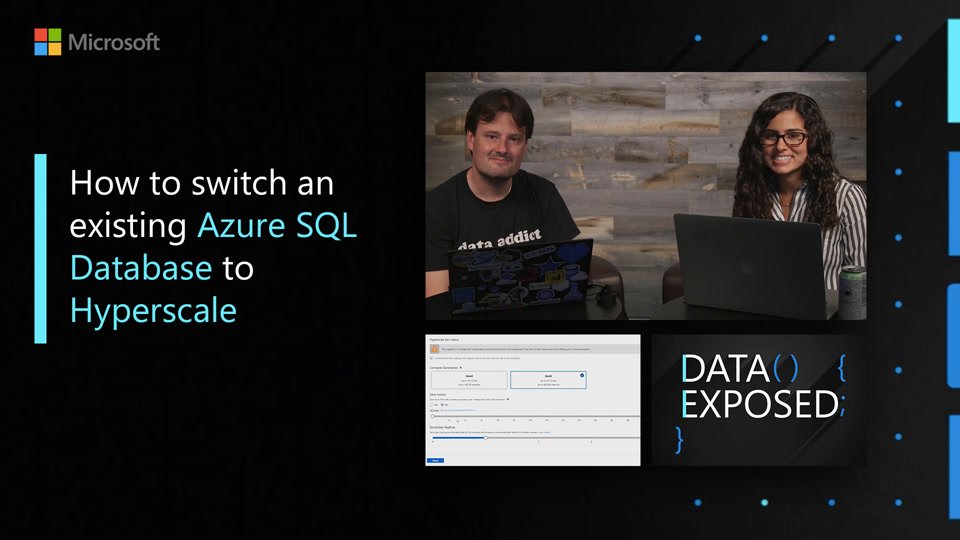Choose the No radio under Save money
The width and height of the screenshot is (960, 540).
pyautogui.click(x=442, y=405)
